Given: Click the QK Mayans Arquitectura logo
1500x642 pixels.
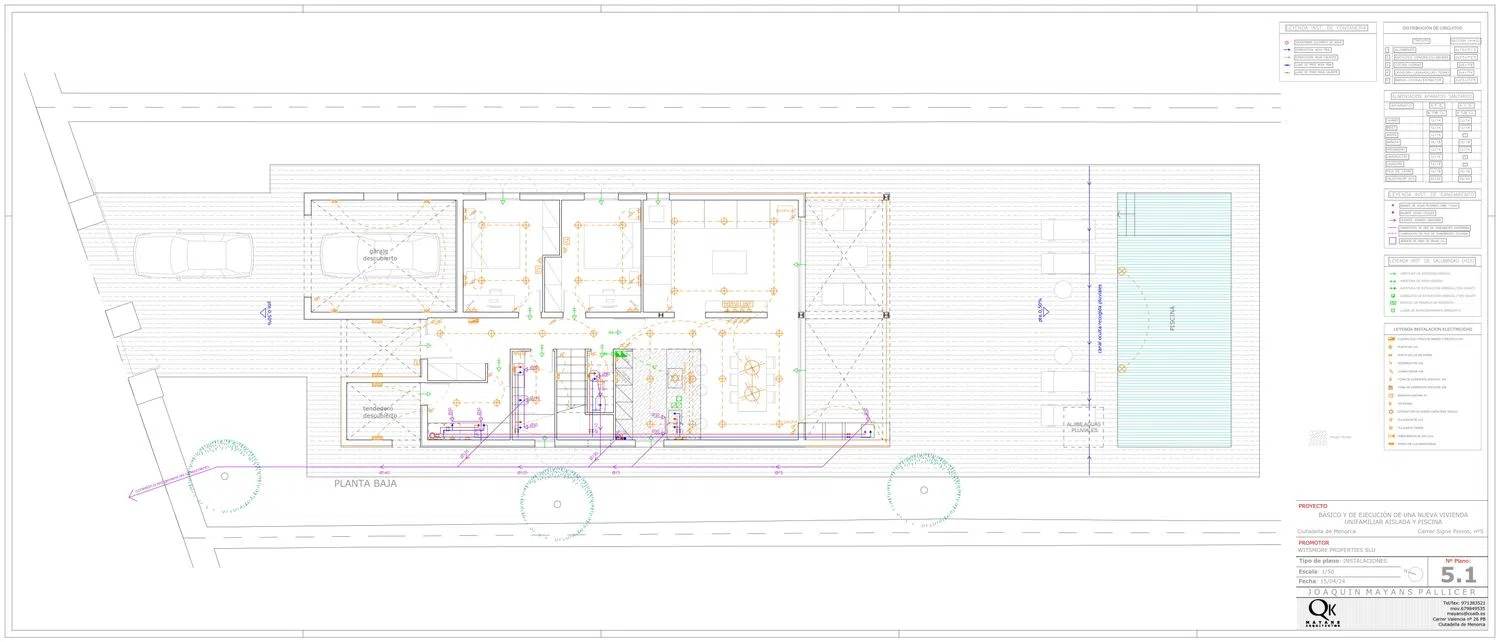Looking at the screenshot, I should point(1323,613).
